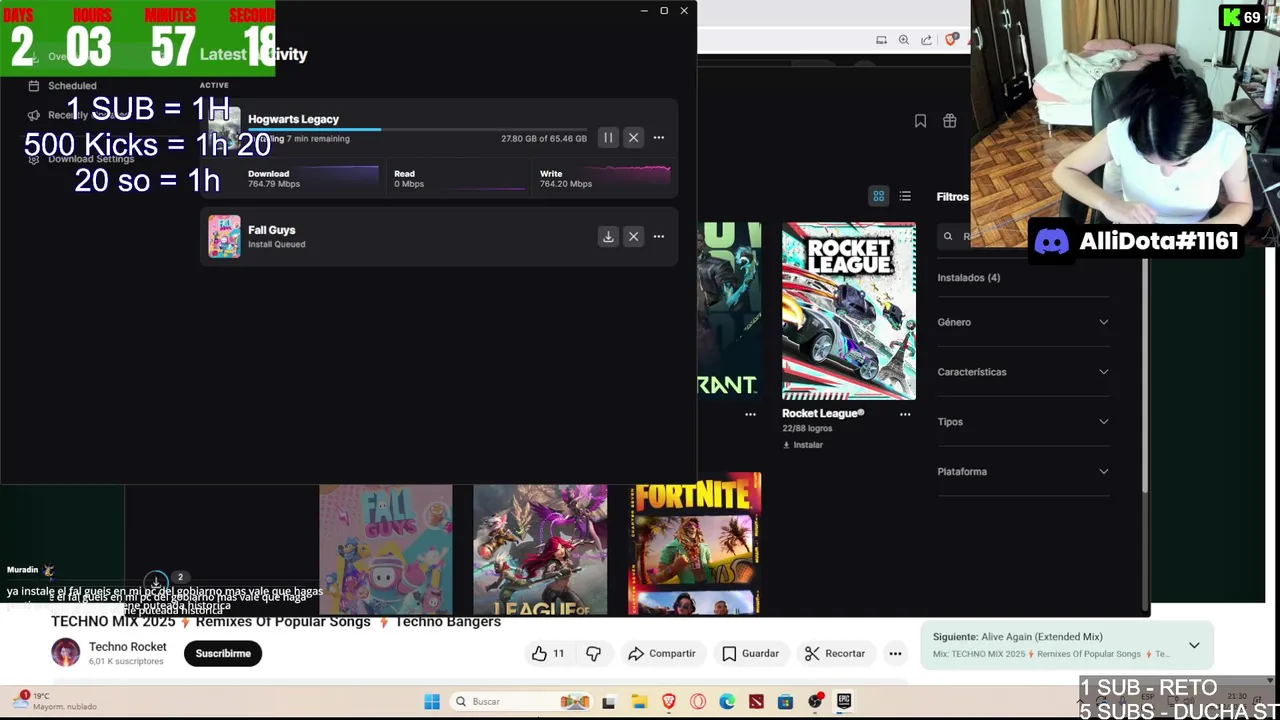
Task: Click Guardar to save the video
Action: pos(750,654)
